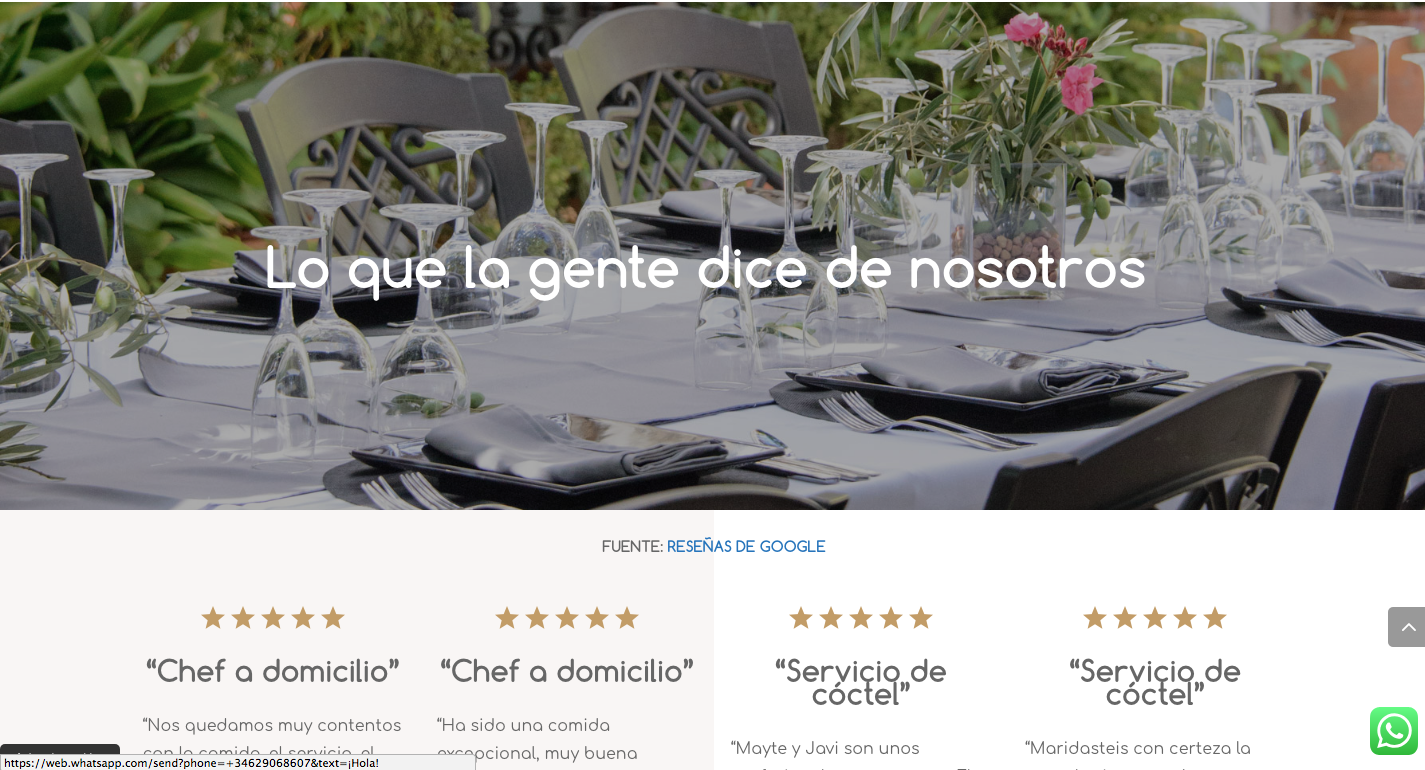Click the "Maridasteis con certeza la" review text

tap(1138, 749)
